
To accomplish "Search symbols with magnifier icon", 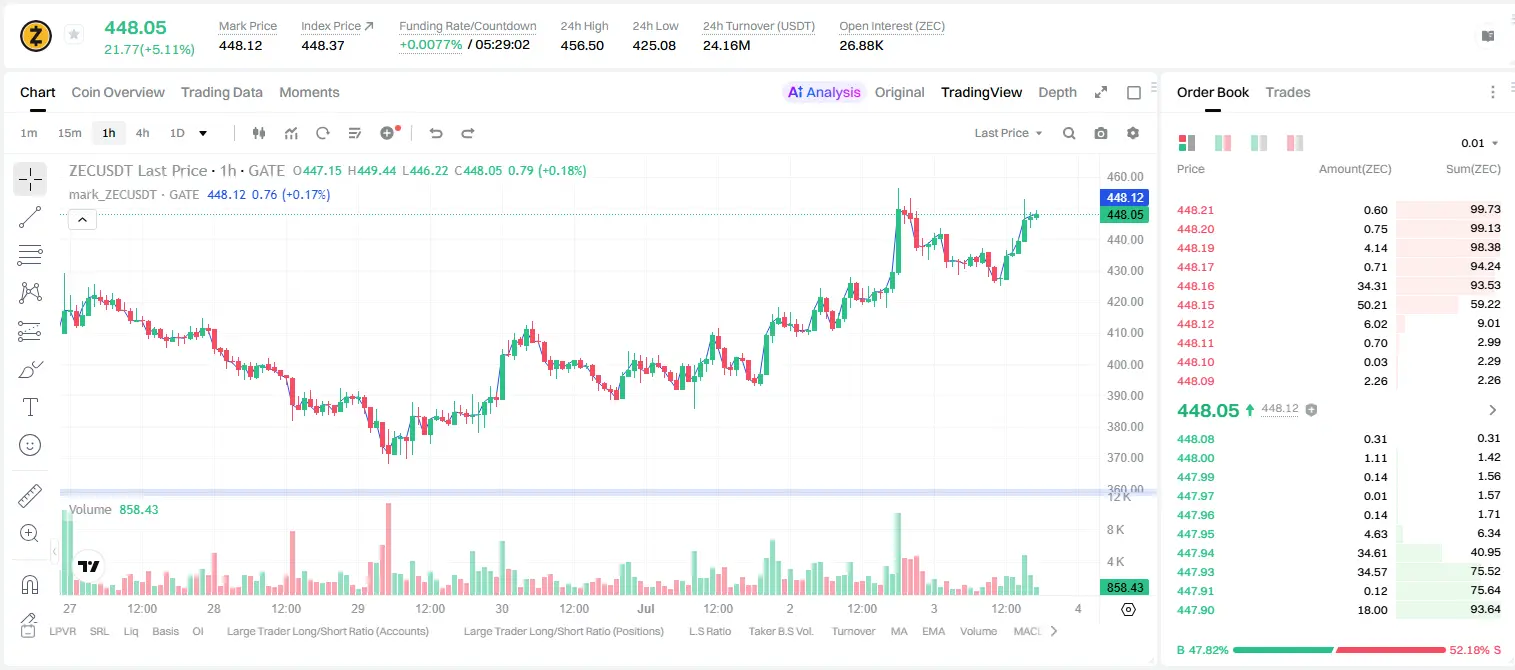I will pos(1069,133).
